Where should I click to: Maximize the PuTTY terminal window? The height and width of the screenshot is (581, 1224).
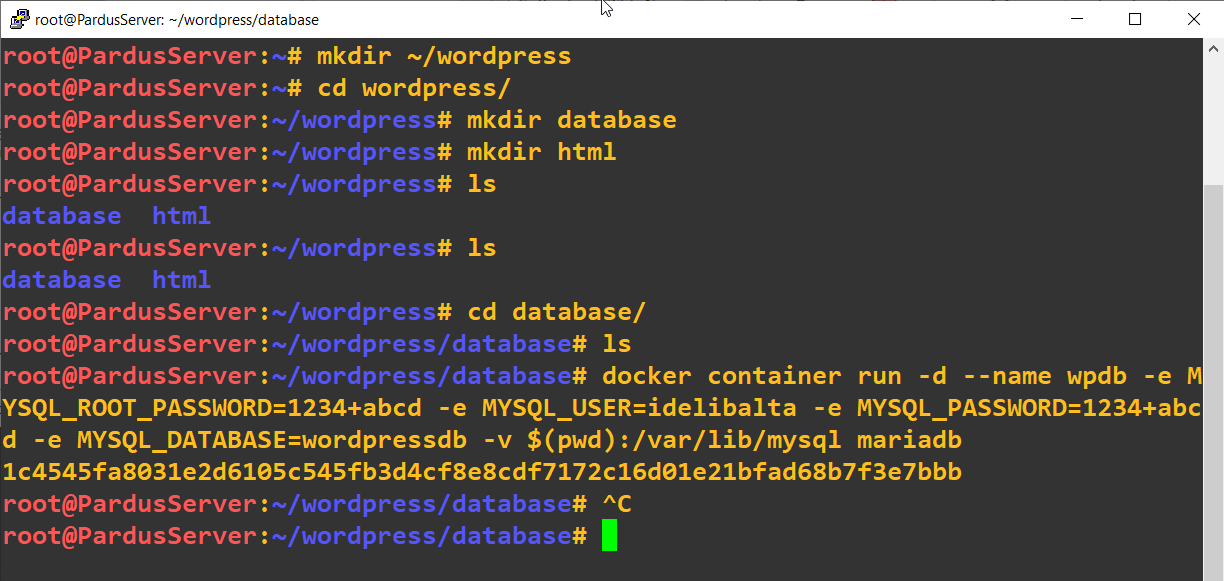point(1135,19)
